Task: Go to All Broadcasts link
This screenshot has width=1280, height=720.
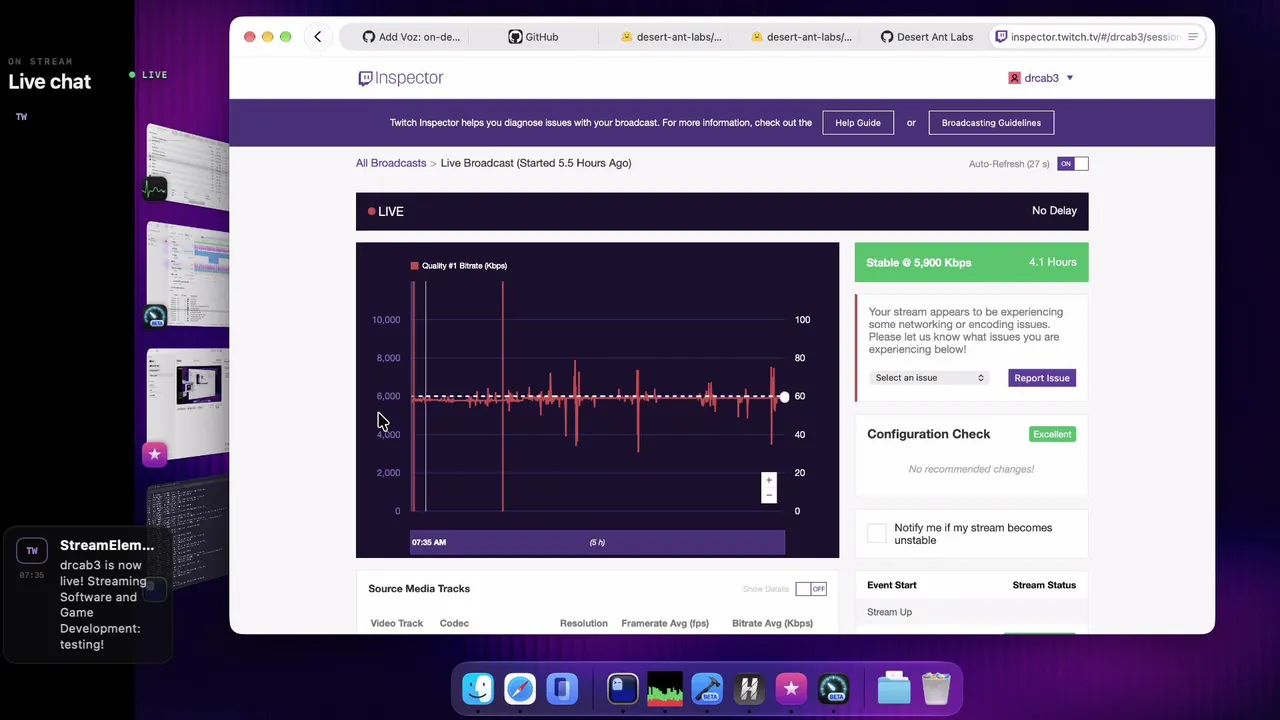Action: (391, 163)
